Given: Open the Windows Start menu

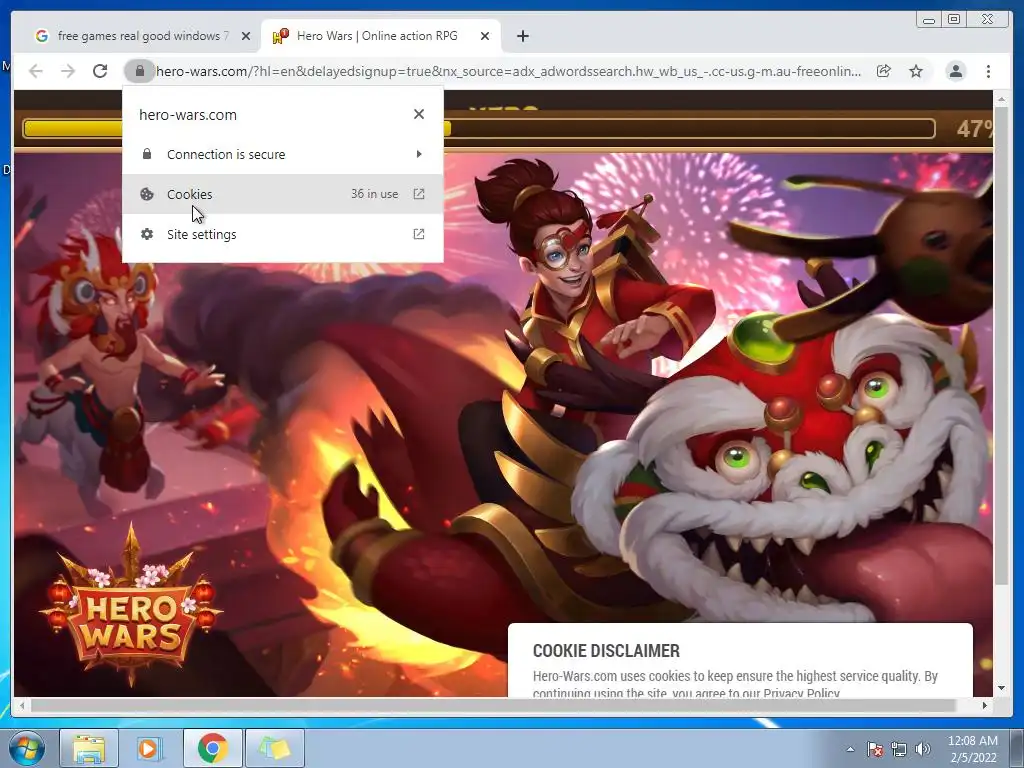Looking at the screenshot, I should (x=26, y=748).
